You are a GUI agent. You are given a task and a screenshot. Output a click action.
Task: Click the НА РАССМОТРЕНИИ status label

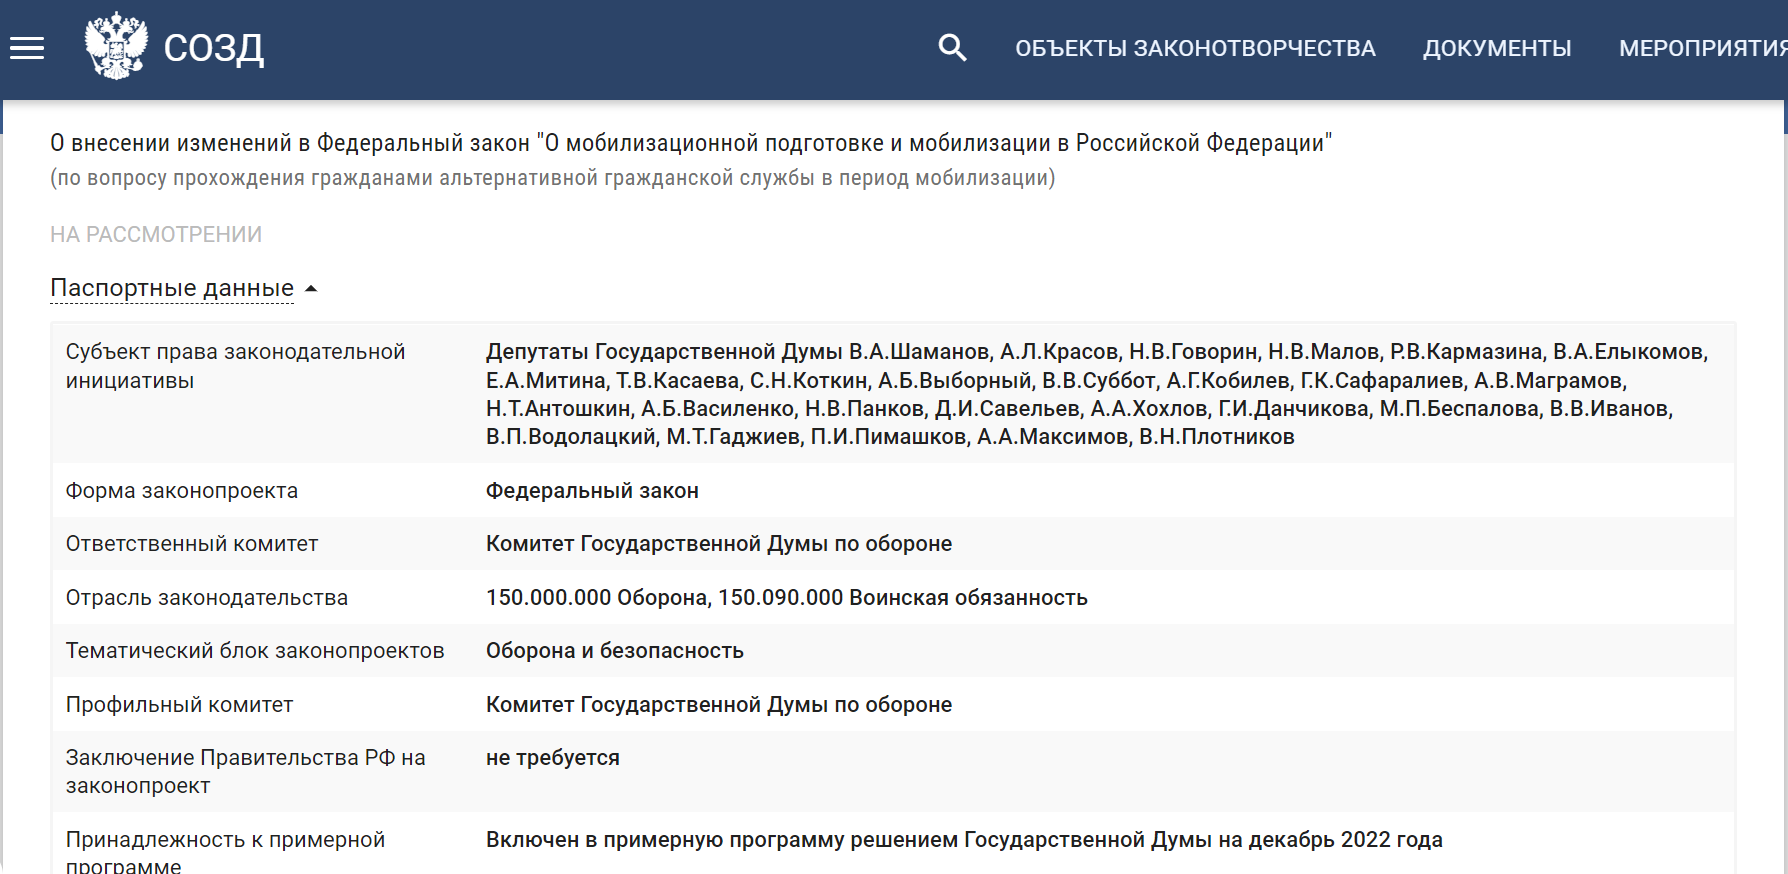[156, 234]
